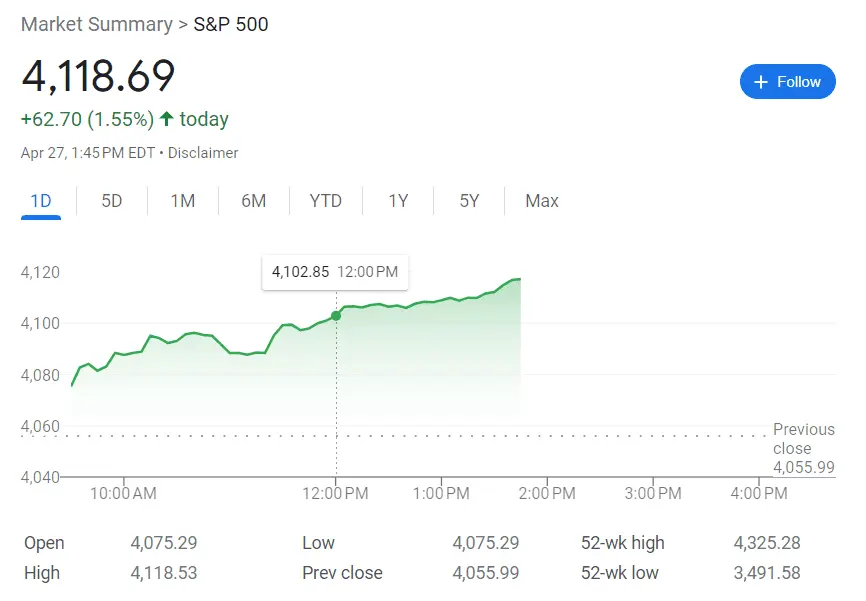The width and height of the screenshot is (866, 601).
Task: Click the Open price value
Action: (x=164, y=543)
